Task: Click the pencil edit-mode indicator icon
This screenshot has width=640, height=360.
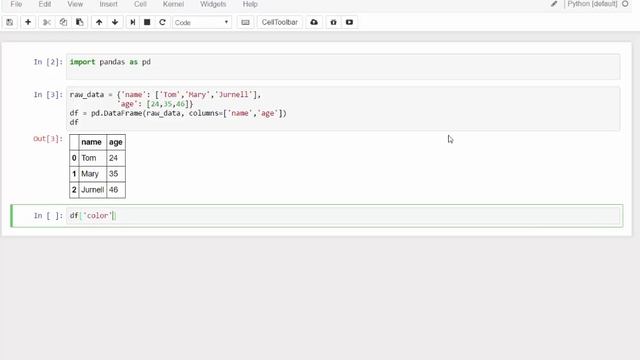Action: pyautogui.click(x=554, y=4)
